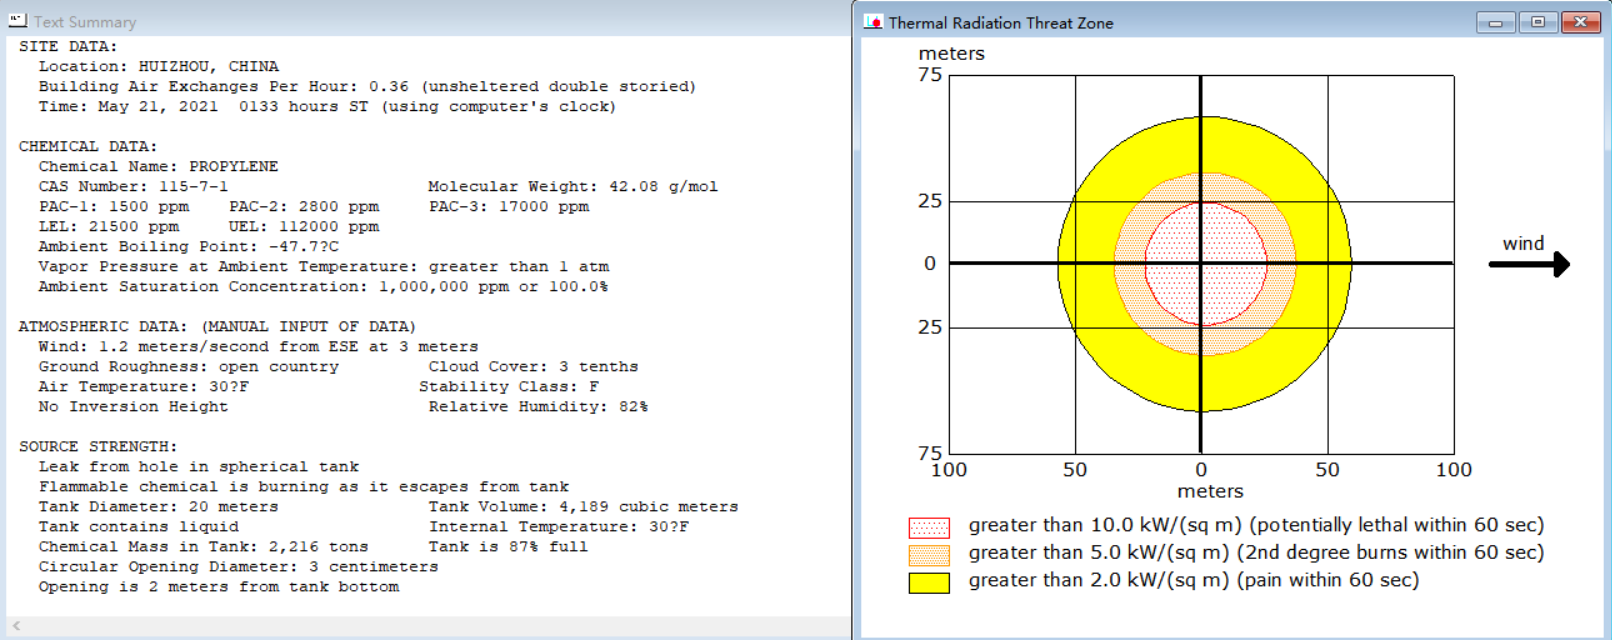Click the Text Summary window icon

(17, 21)
